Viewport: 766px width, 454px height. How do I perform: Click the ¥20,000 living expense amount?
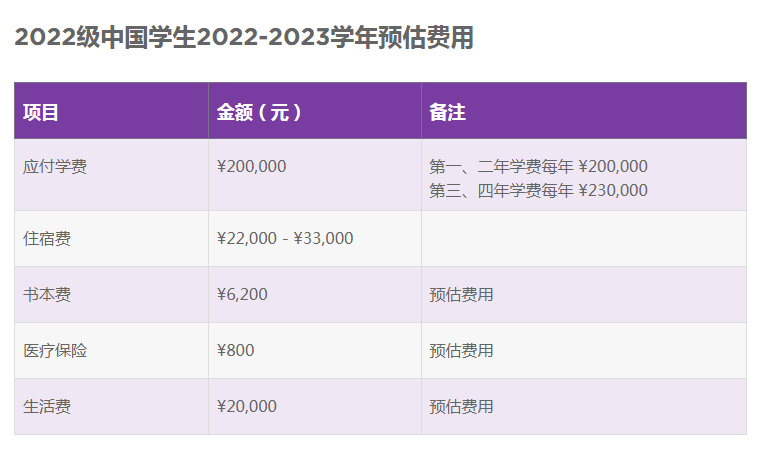click(246, 406)
